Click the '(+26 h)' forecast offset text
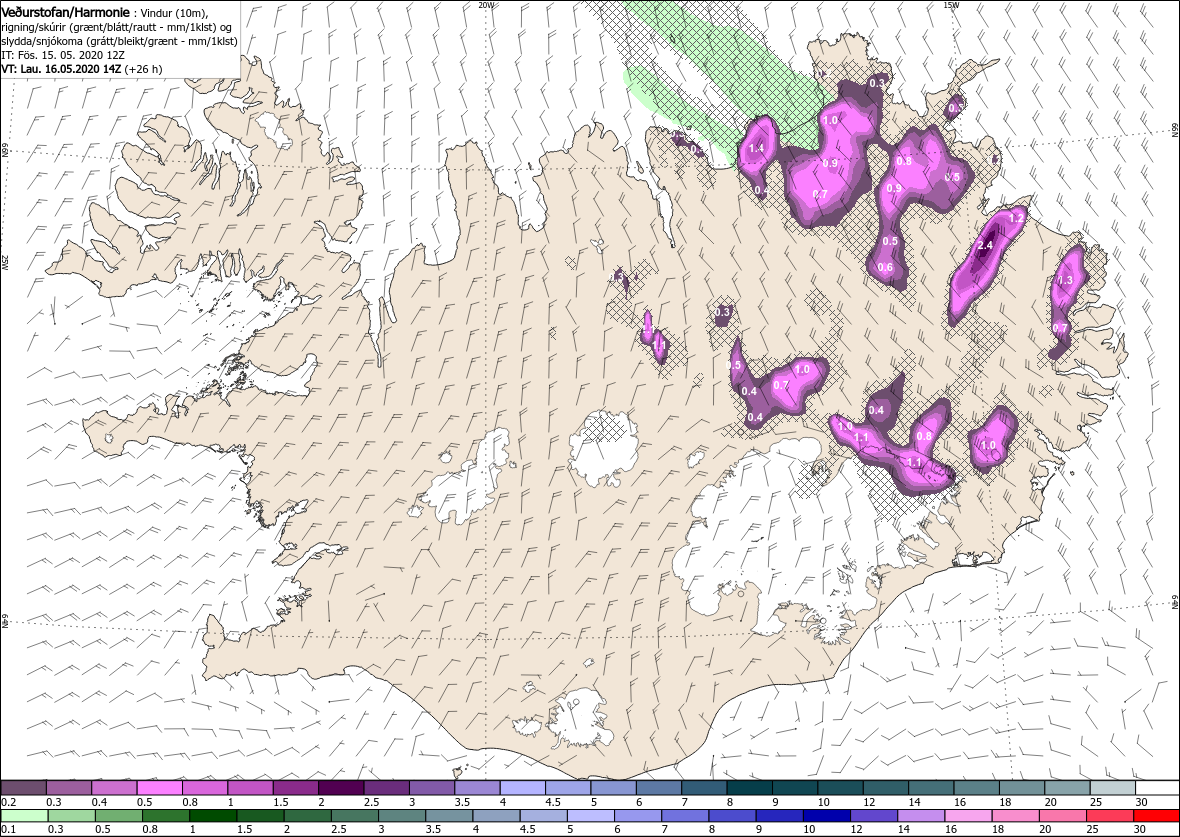Image resolution: width=1180 pixels, height=837 pixels. 144,68
